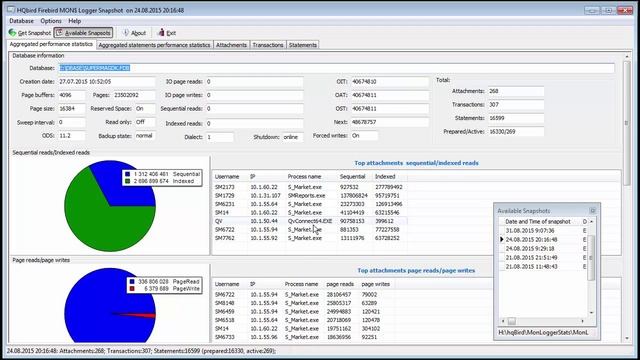Click the Get Snapshot toolbar button

coord(29,33)
